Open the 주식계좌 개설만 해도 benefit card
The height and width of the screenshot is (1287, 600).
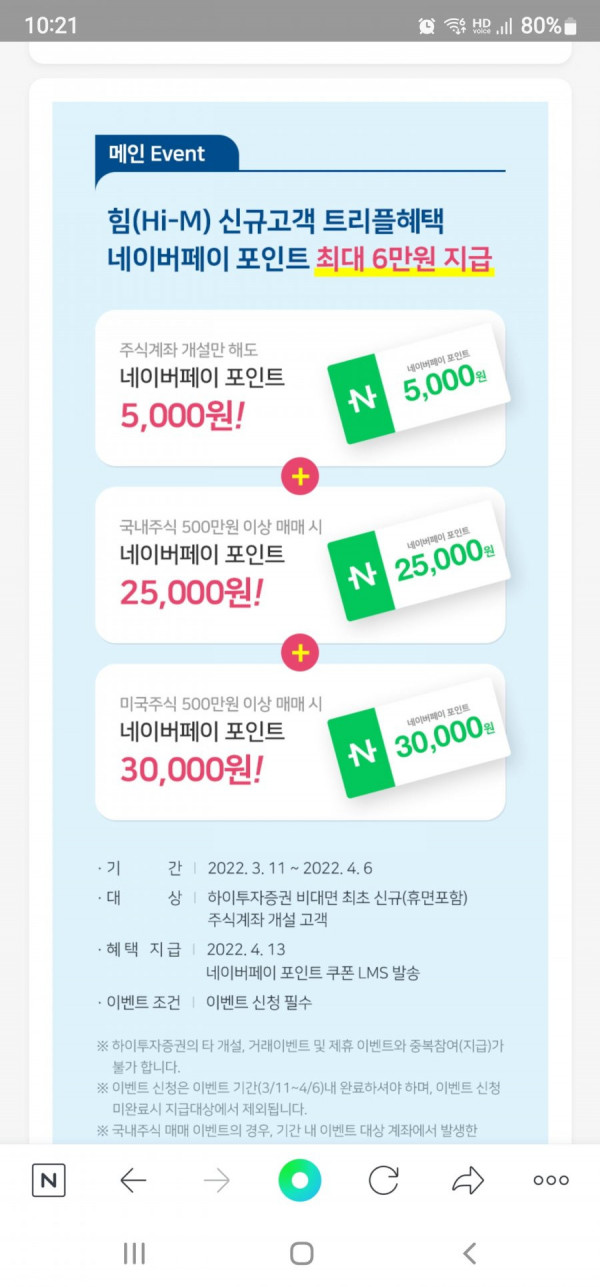pyautogui.click(x=300, y=388)
